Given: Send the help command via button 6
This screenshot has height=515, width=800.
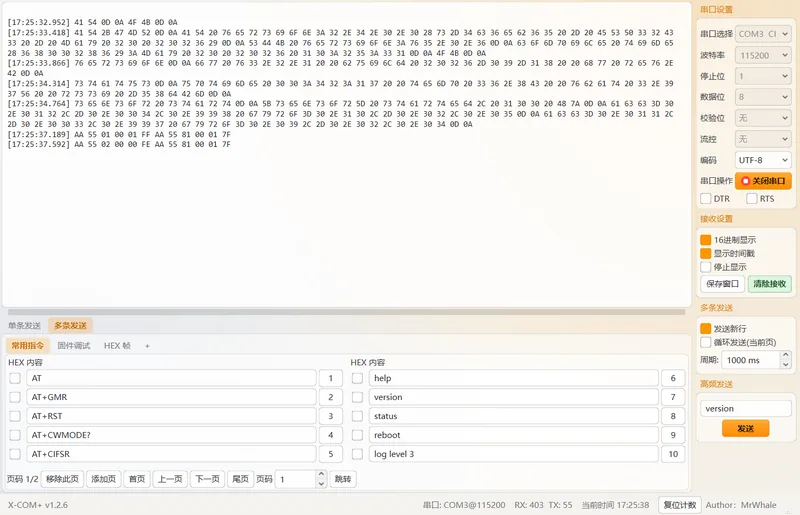Looking at the screenshot, I should pos(673,378).
